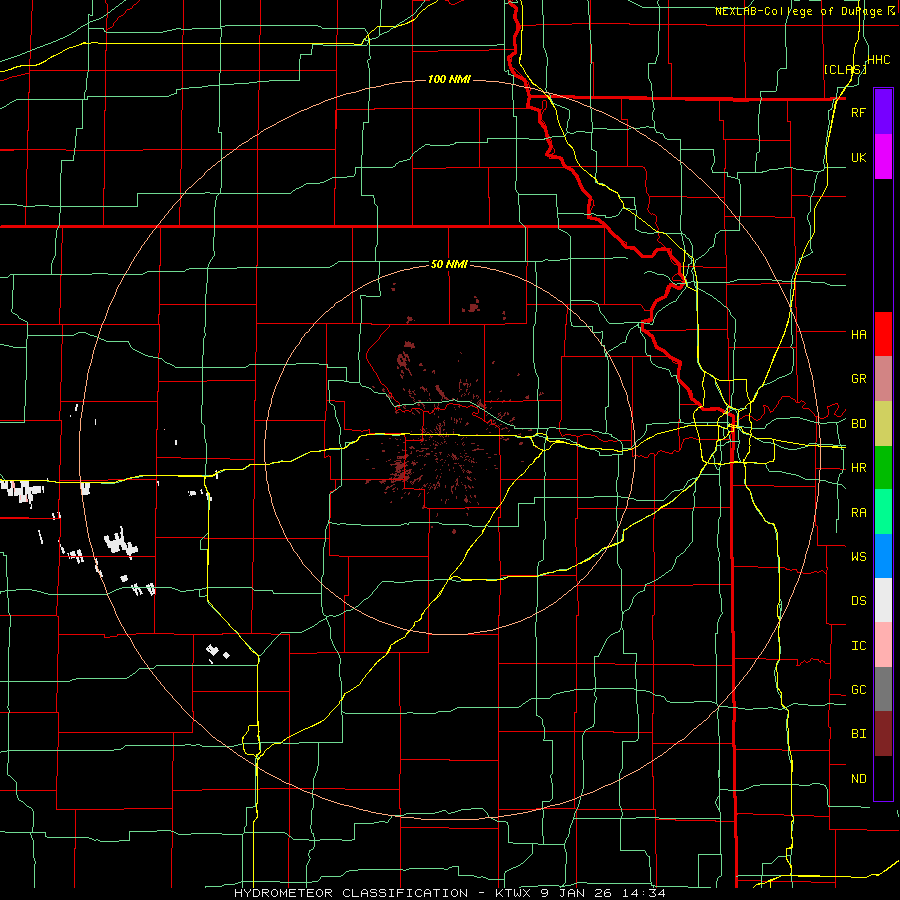Click the RA light green legend swatch
Viewport: 900px width, 900px height.
click(x=883, y=512)
